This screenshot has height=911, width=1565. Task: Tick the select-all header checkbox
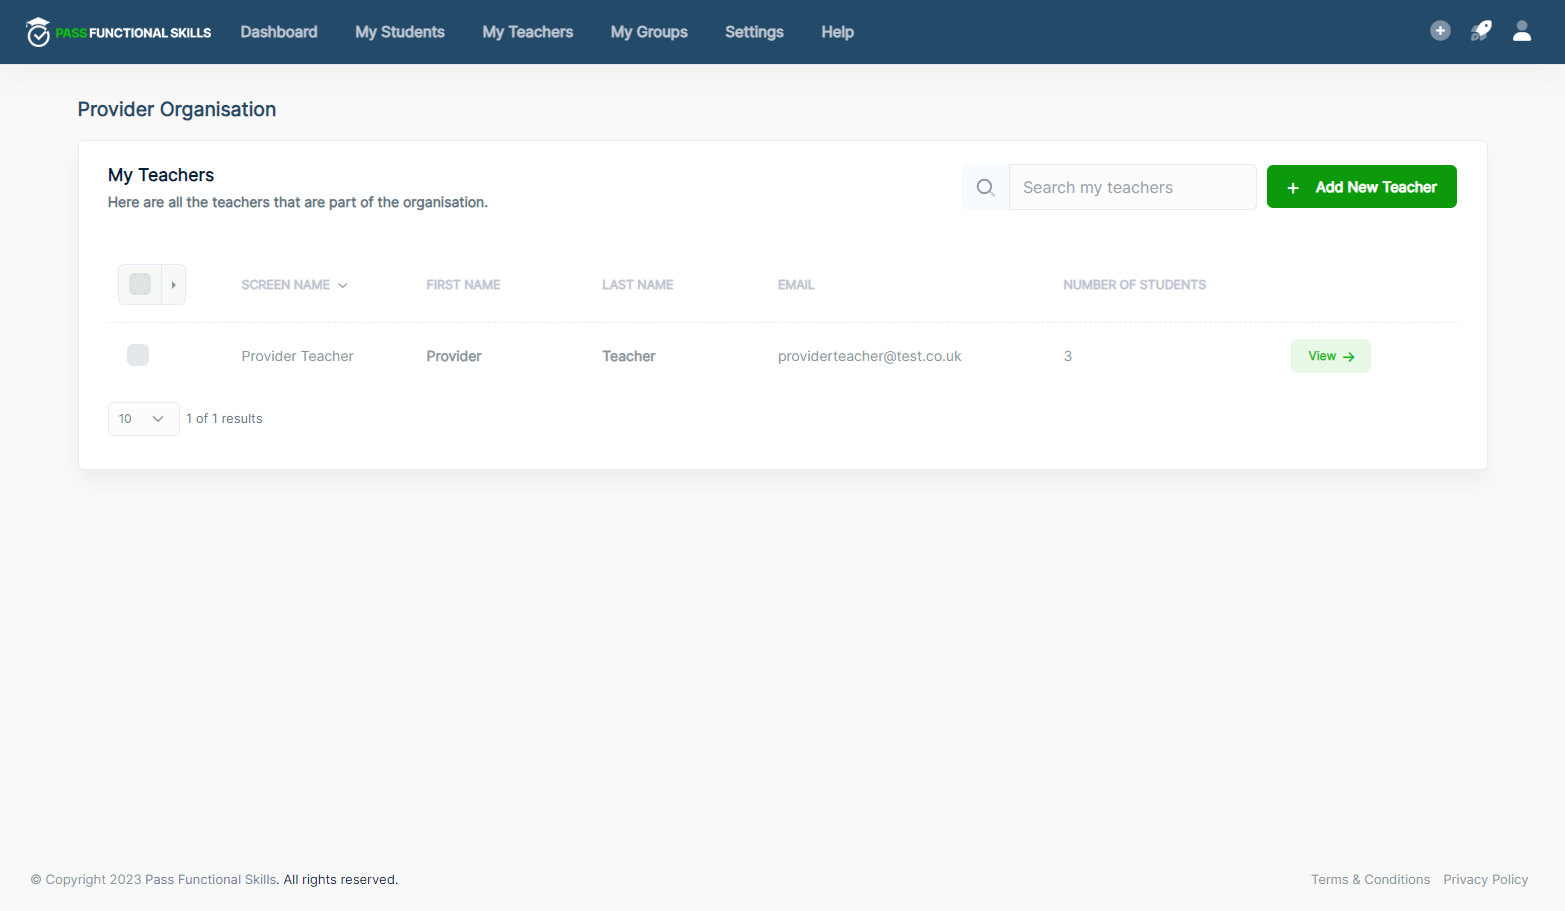(x=140, y=284)
